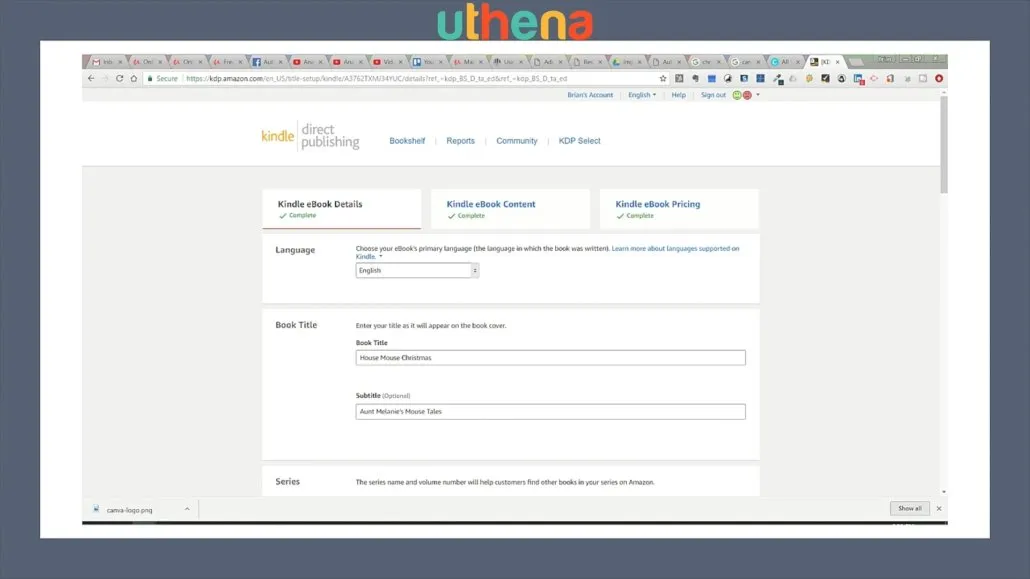1030x579 pixels.
Task: Switch to the Google Drive browser tab
Action: [x=627, y=62]
